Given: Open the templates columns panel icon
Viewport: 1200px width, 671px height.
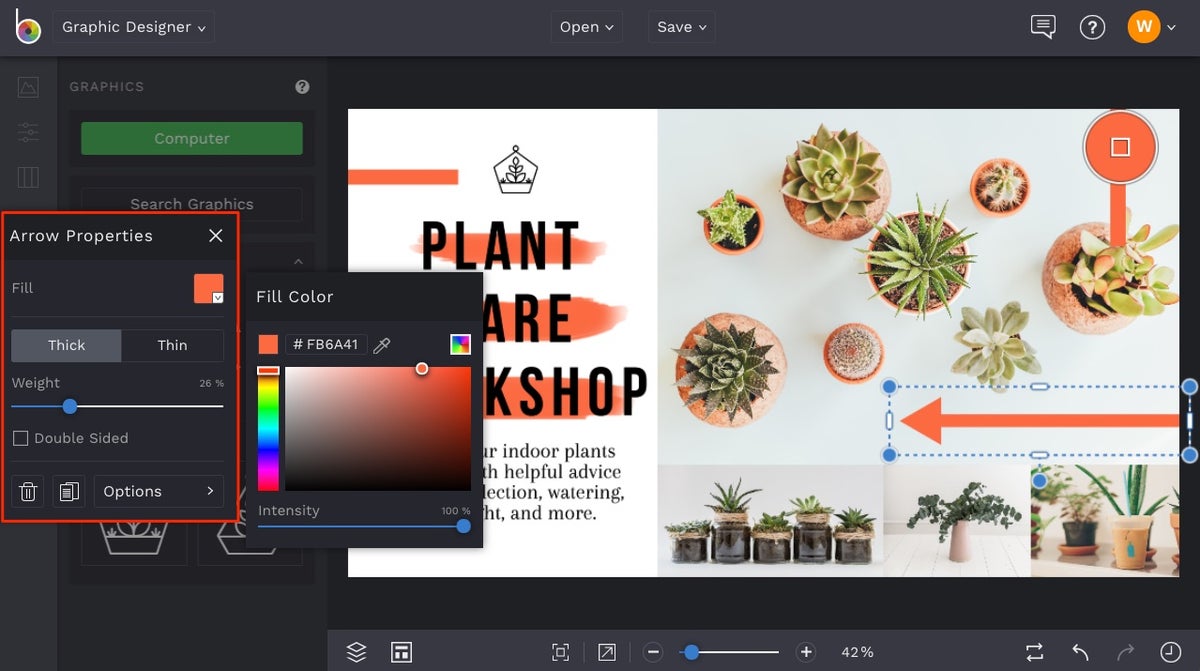Looking at the screenshot, I should 27,176.
